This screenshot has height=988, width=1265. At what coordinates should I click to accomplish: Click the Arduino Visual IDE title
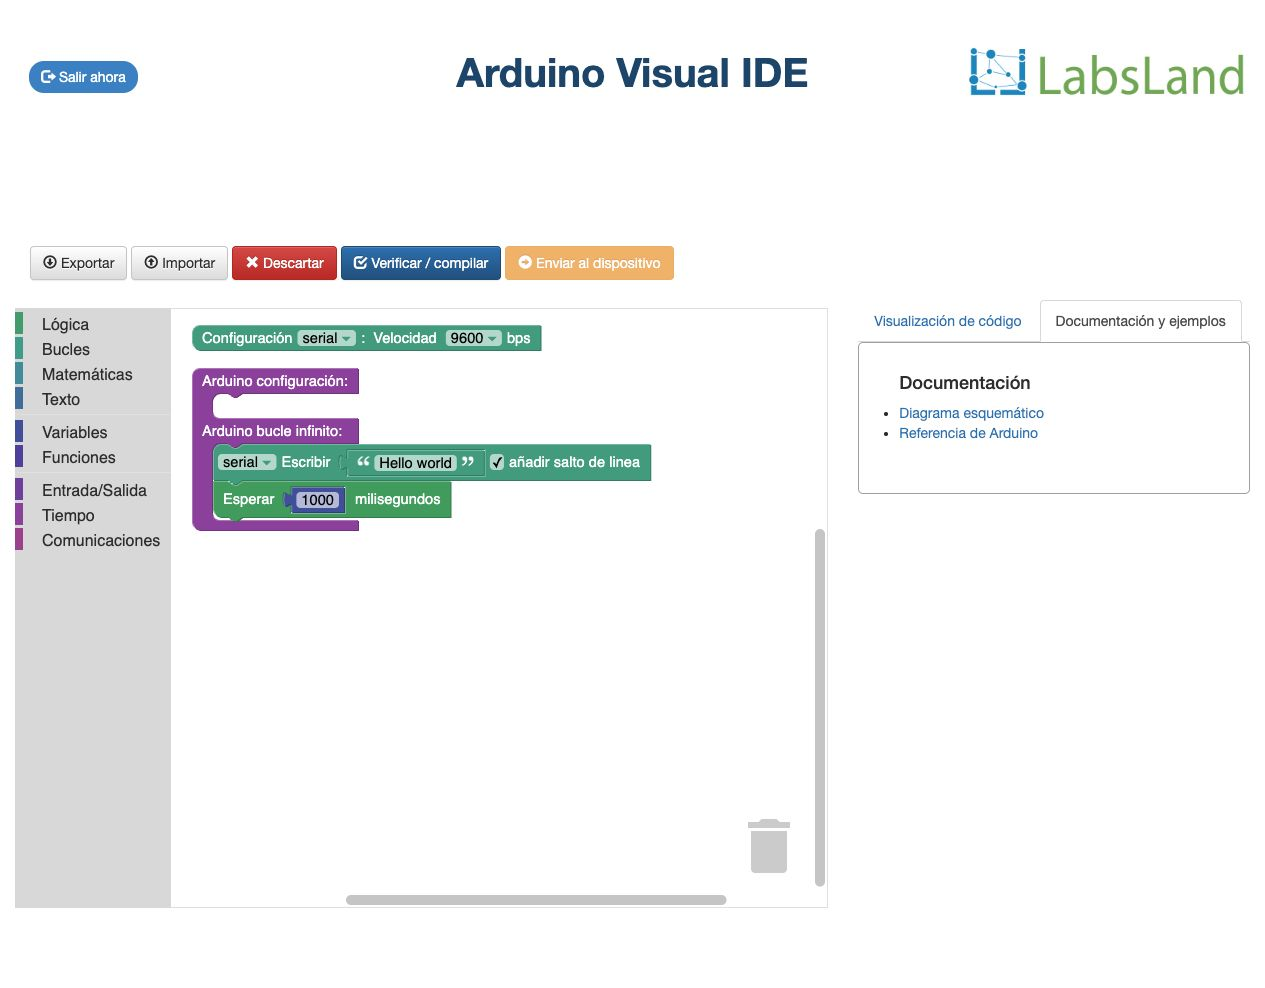coord(632,73)
